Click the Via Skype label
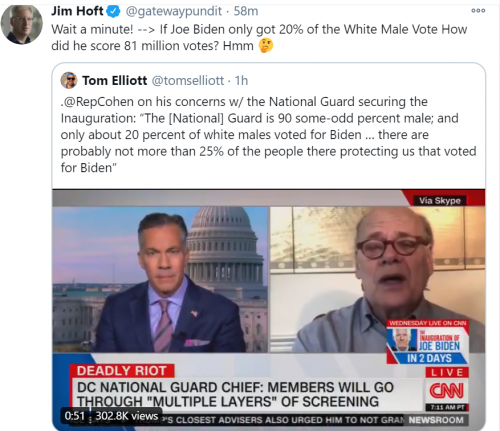This screenshot has height=431, width=500. 440,200
